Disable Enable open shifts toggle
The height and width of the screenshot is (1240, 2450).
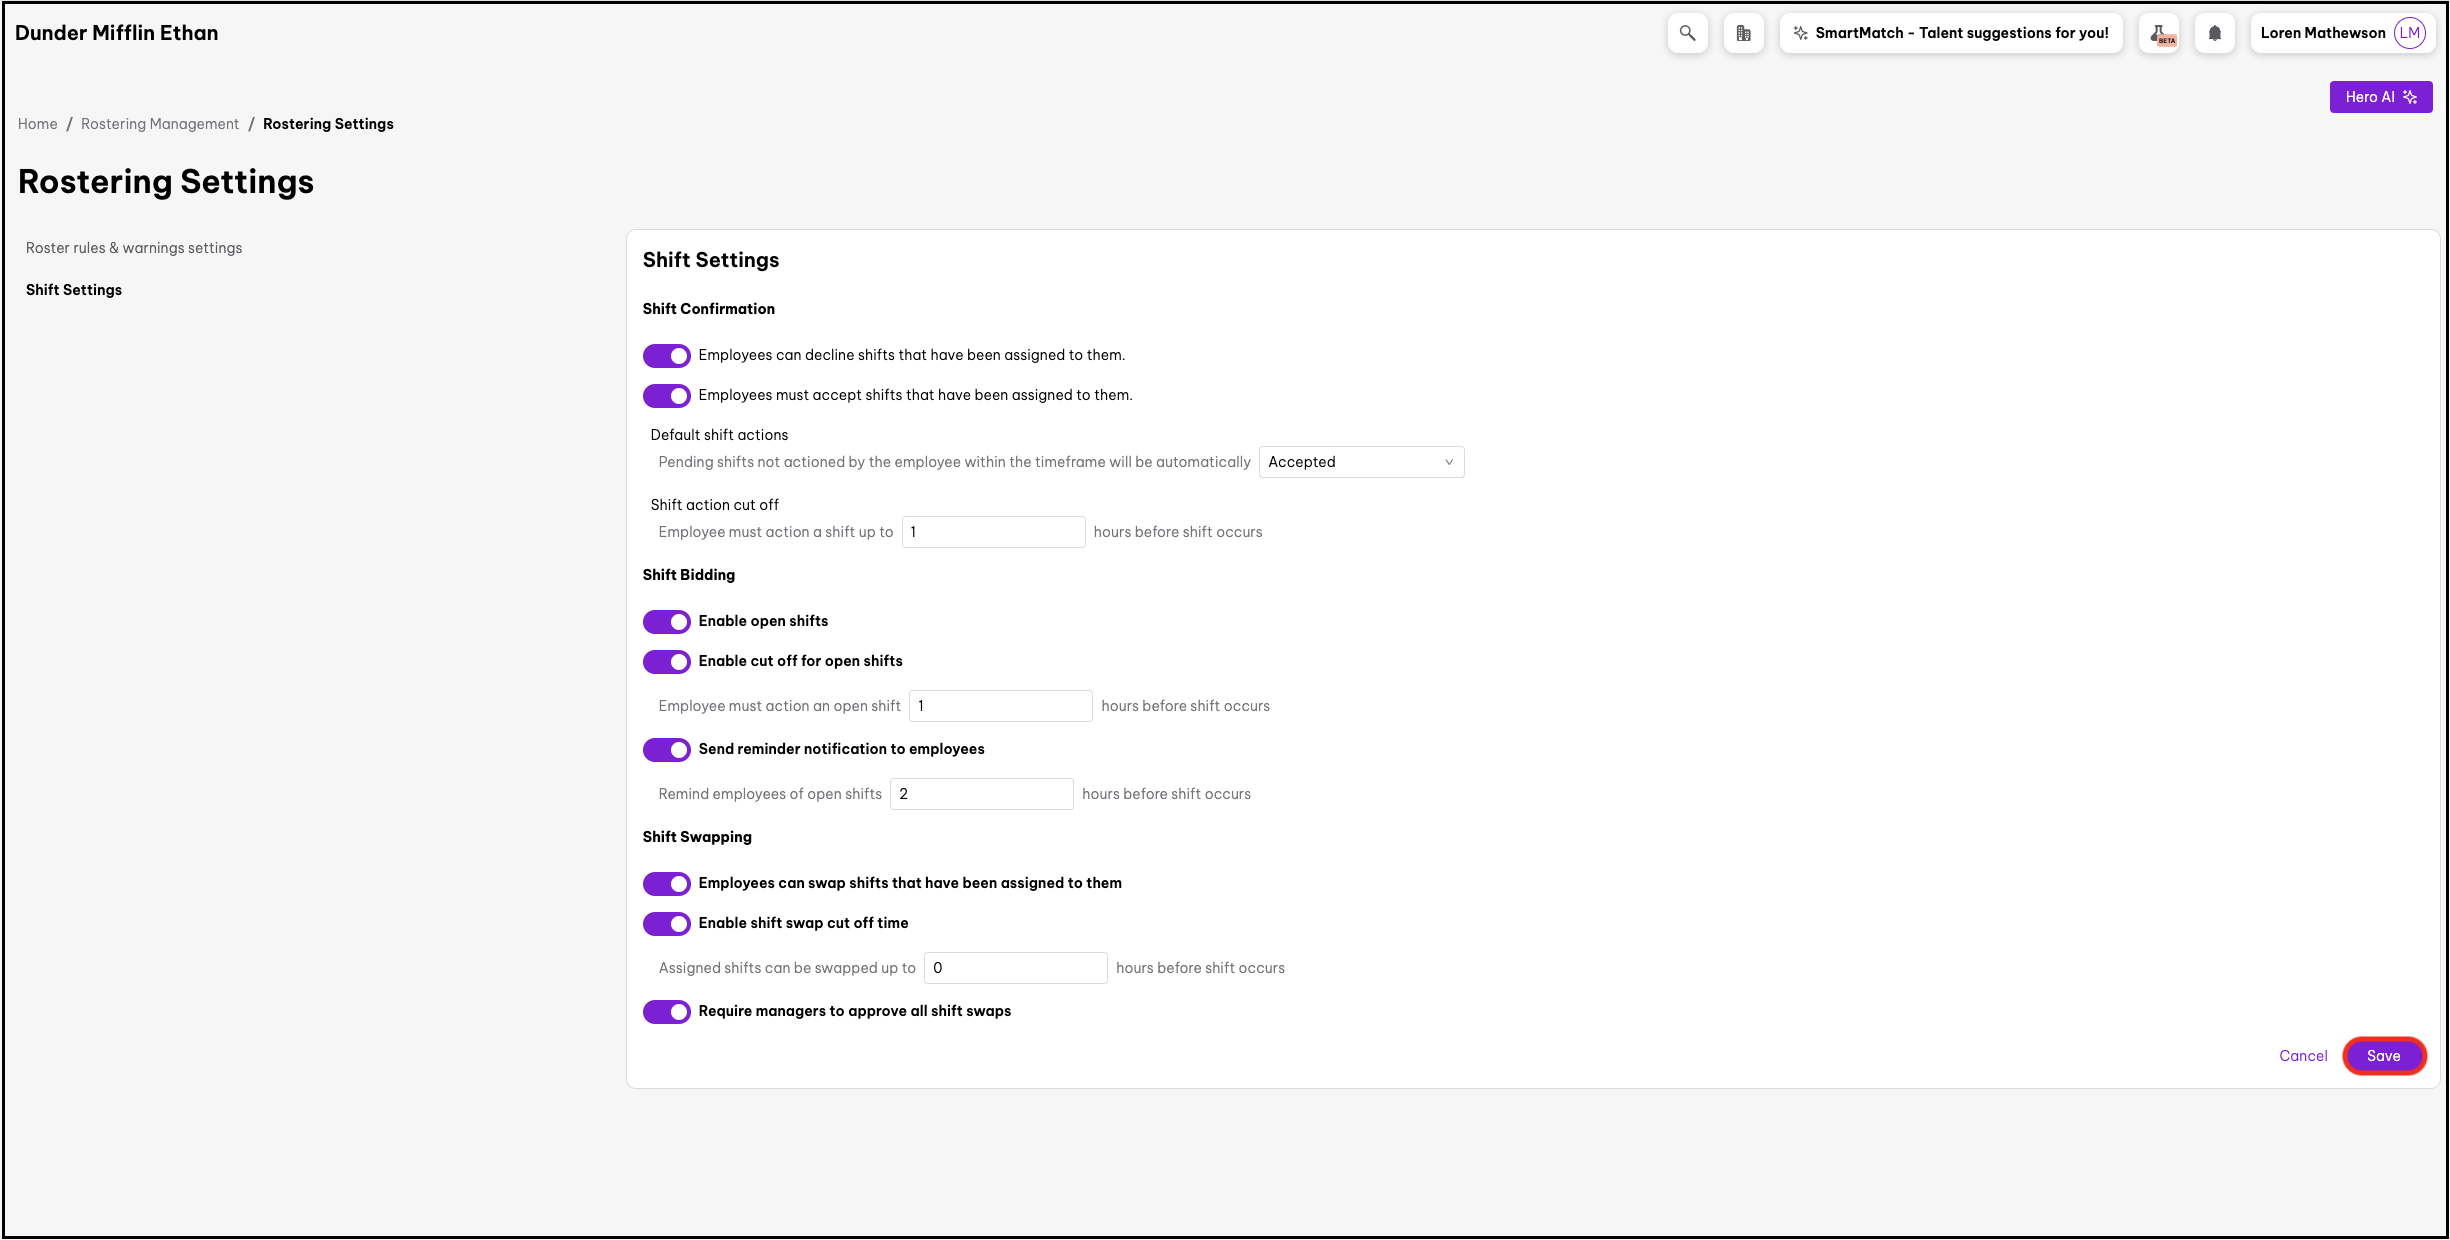click(666, 622)
